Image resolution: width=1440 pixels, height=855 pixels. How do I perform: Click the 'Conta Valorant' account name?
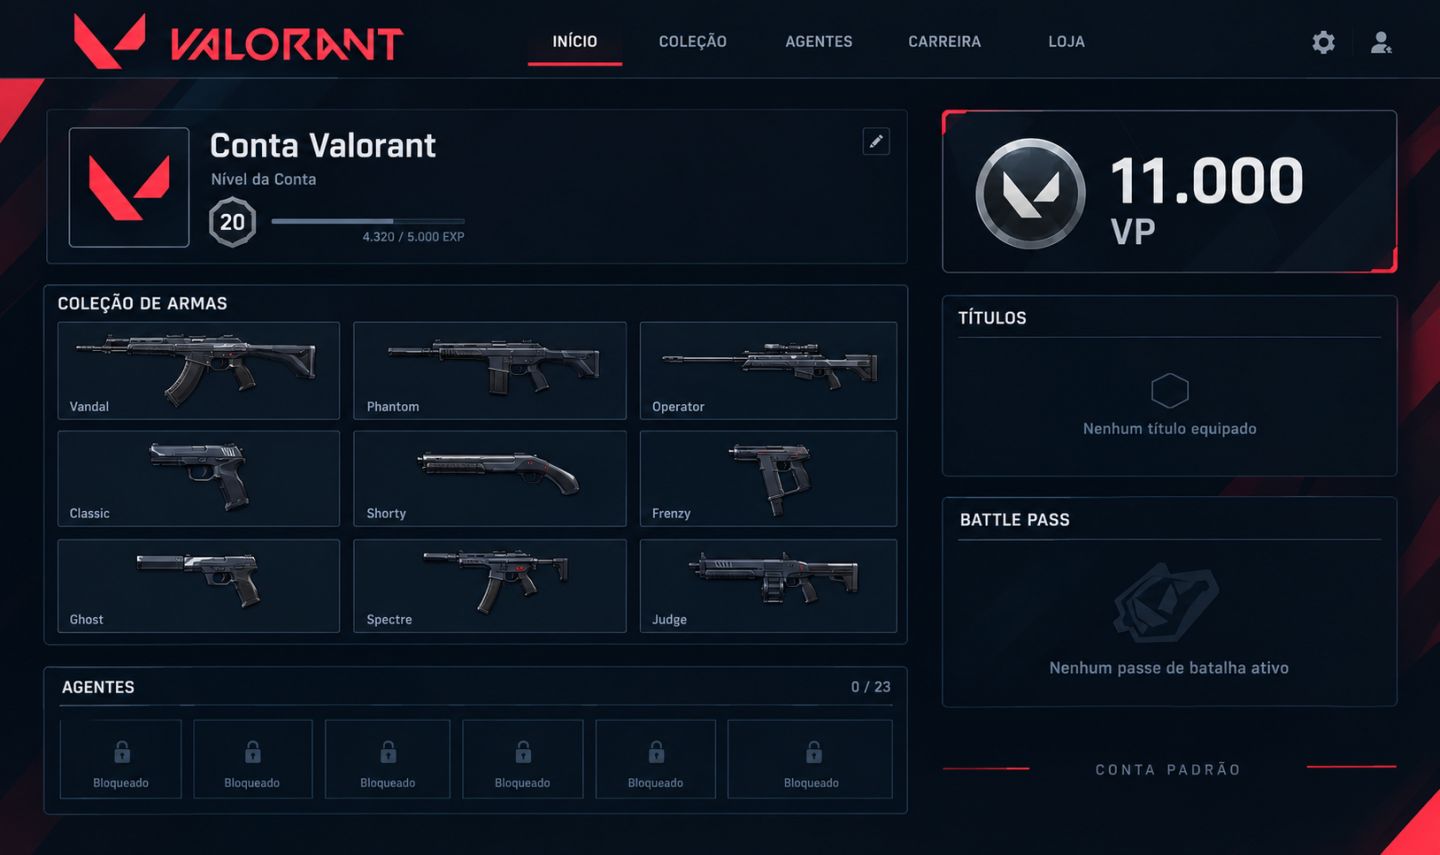coord(323,146)
